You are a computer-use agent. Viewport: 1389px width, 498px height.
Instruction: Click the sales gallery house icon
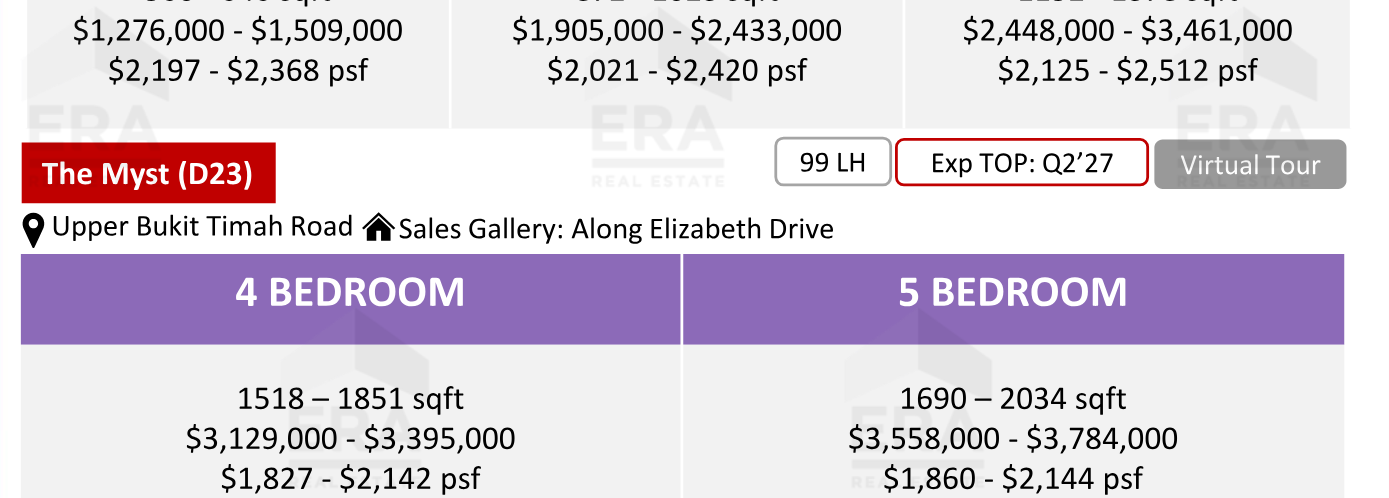[x=378, y=228]
